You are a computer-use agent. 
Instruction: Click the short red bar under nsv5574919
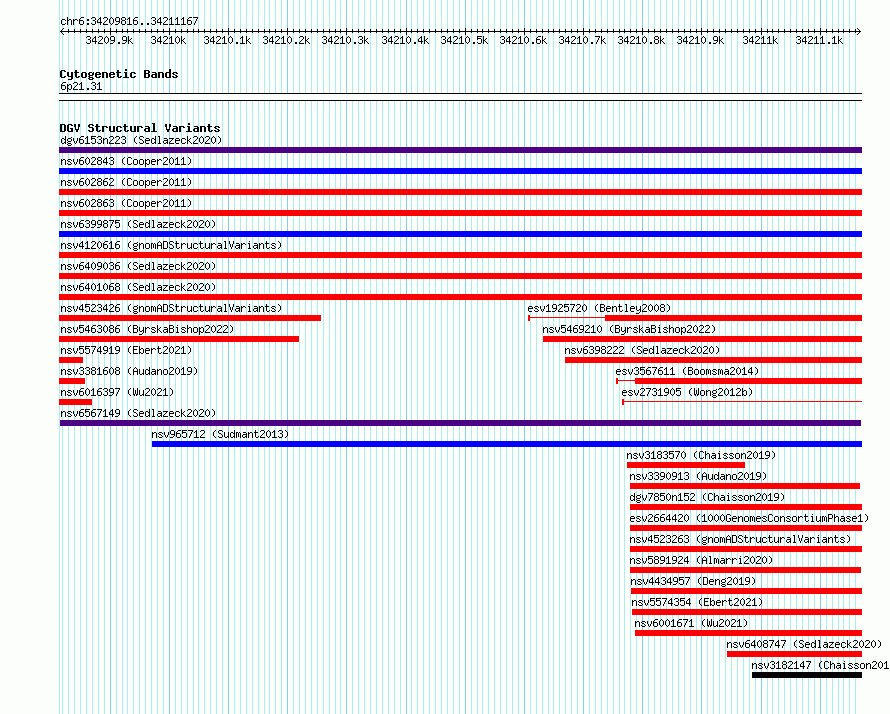tap(71, 360)
